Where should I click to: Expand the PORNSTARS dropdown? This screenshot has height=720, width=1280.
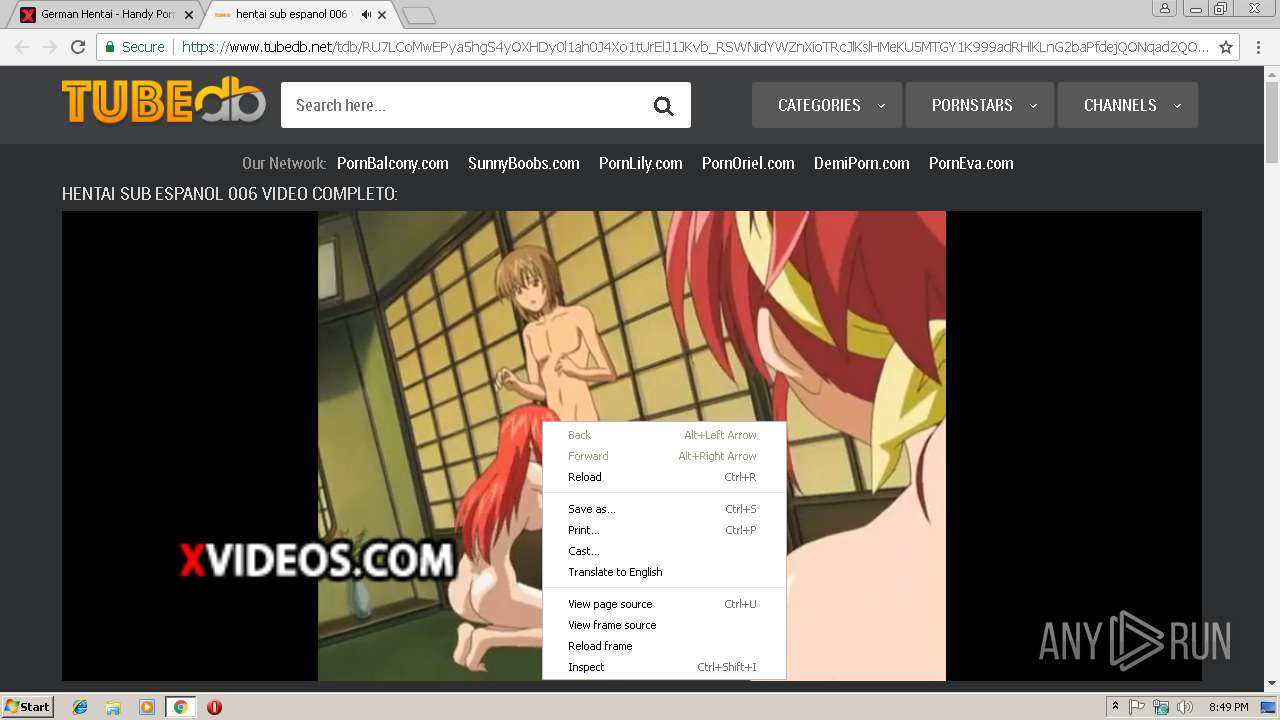[x=980, y=105]
